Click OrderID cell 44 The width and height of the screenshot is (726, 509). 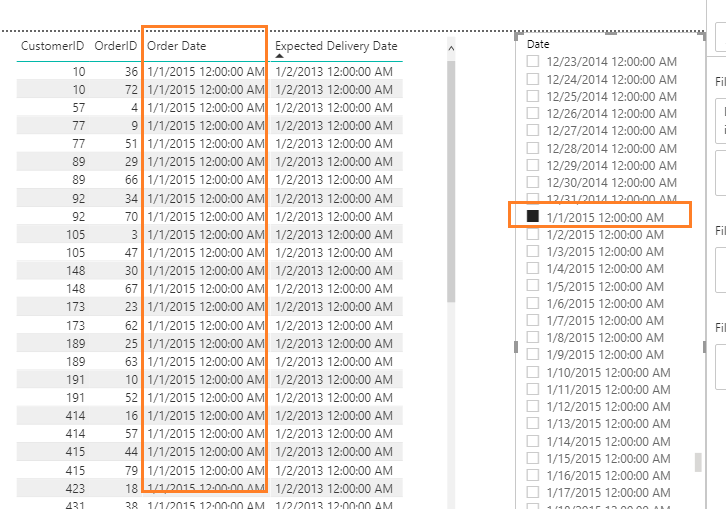tap(131, 452)
